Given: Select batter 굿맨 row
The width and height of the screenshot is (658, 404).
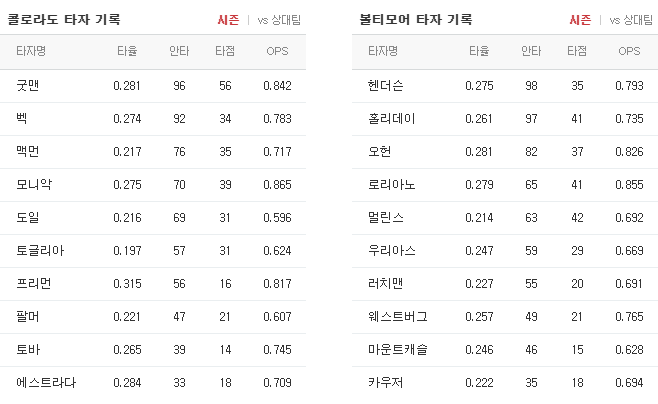Looking at the screenshot, I should (x=153, y=86).
